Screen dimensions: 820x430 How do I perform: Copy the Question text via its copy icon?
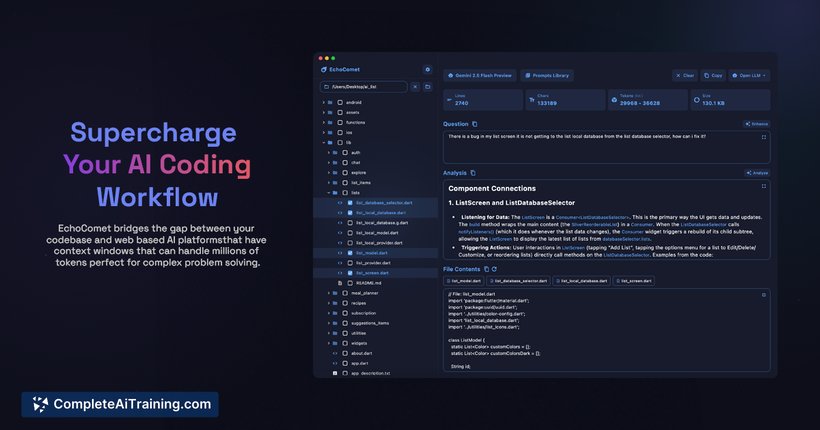(x=475, y=125)
